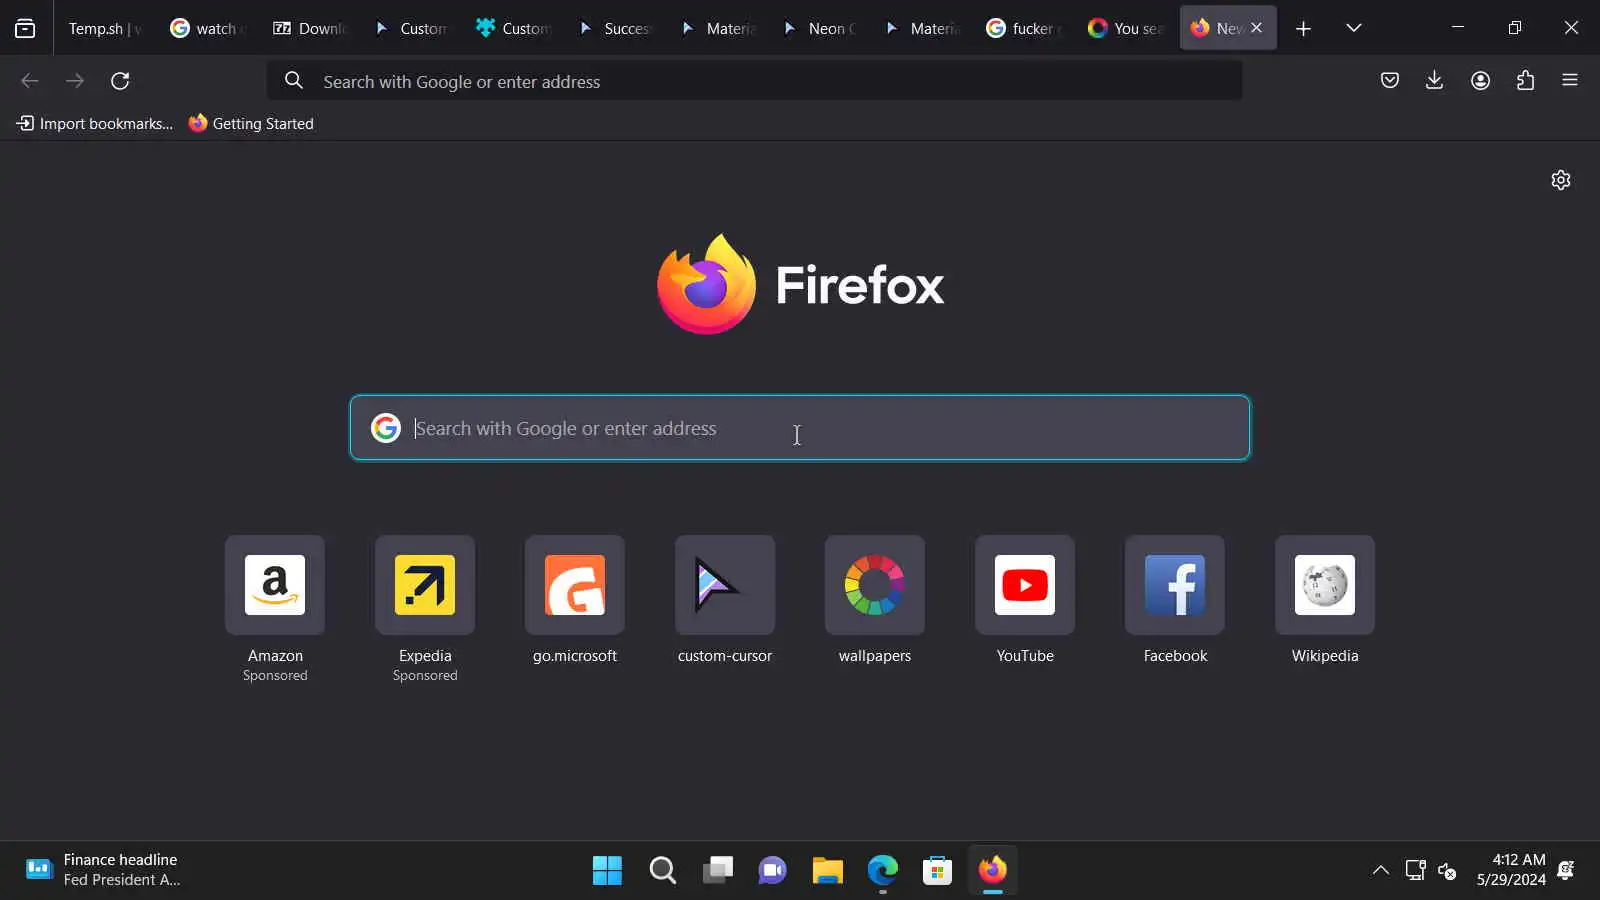The width and height of the screenshot is (1600, 900).
Task: Launch Microsoft Edge from the taskbar
Action: (x=882, y=871)
